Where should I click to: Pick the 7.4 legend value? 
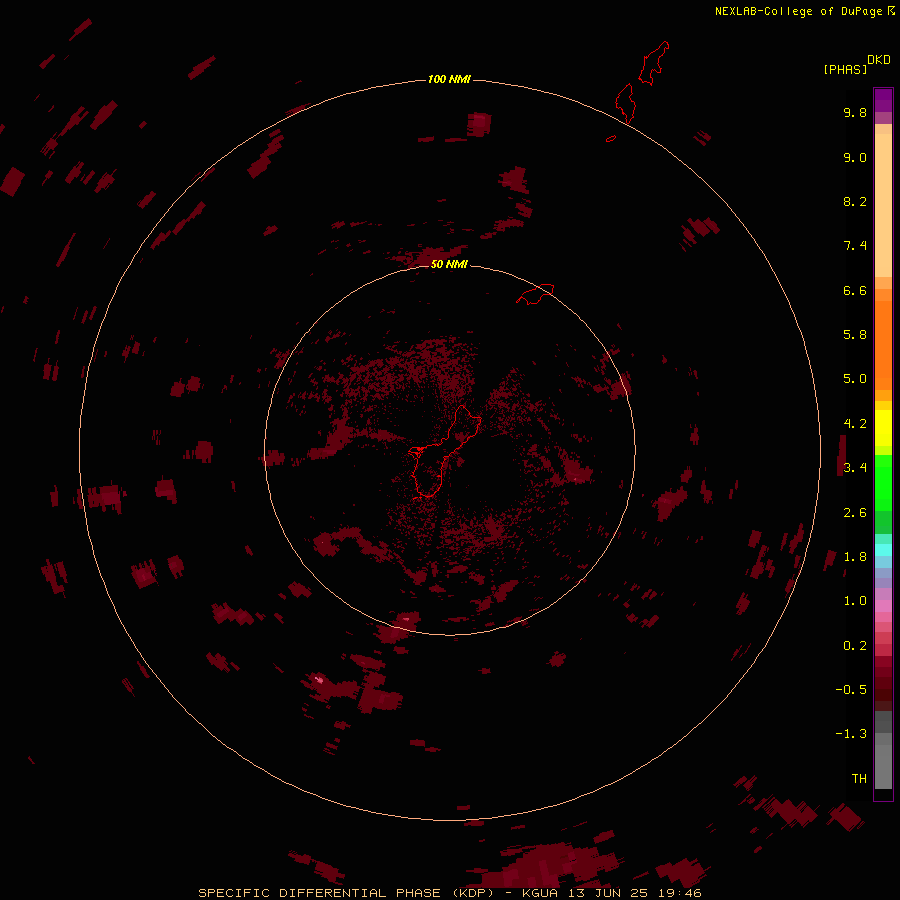point(855,246)
